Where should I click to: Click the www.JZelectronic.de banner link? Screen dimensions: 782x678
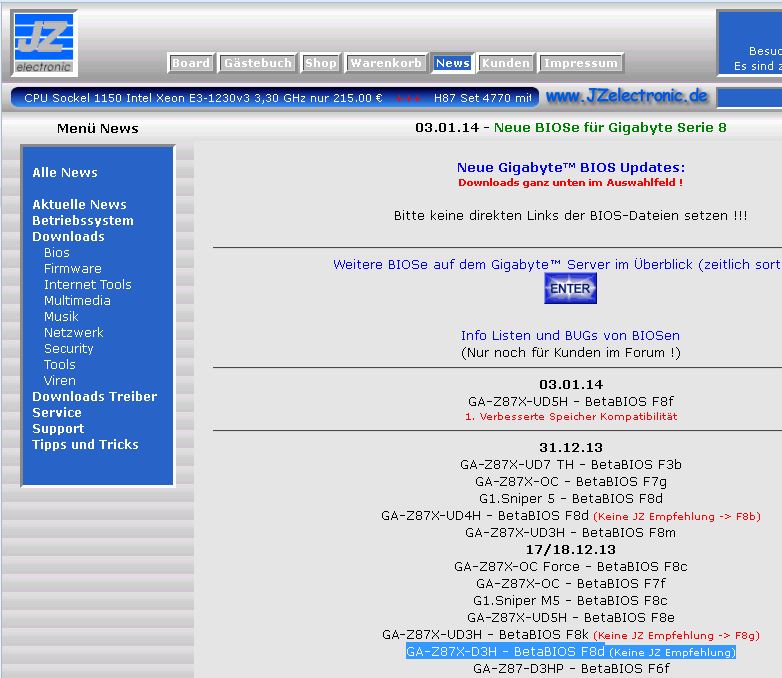point(626,96)
